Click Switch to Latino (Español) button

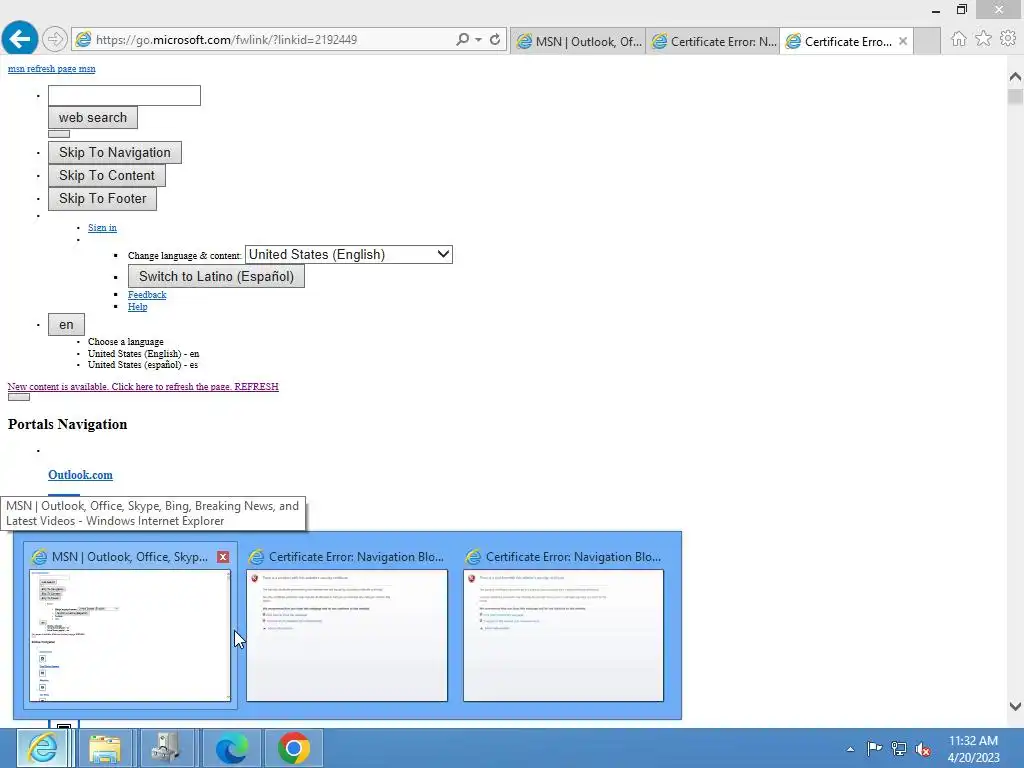tap(216, 276)
